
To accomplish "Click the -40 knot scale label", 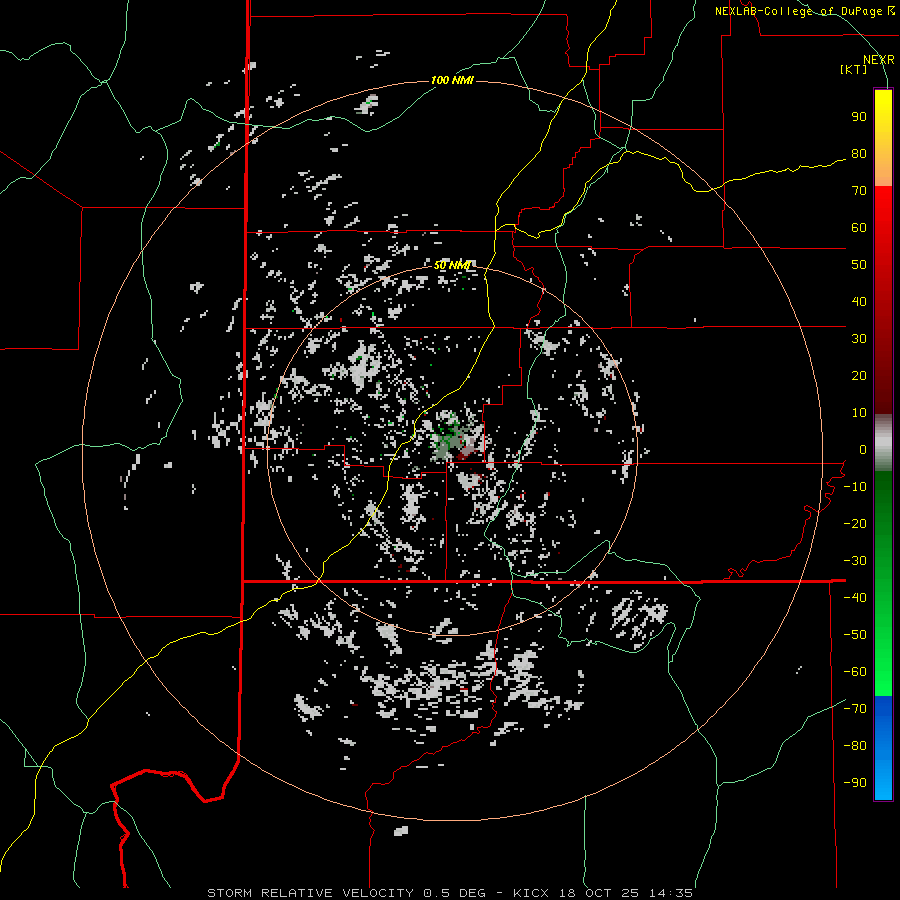I will pyautogui.click(x=855, y=598).
